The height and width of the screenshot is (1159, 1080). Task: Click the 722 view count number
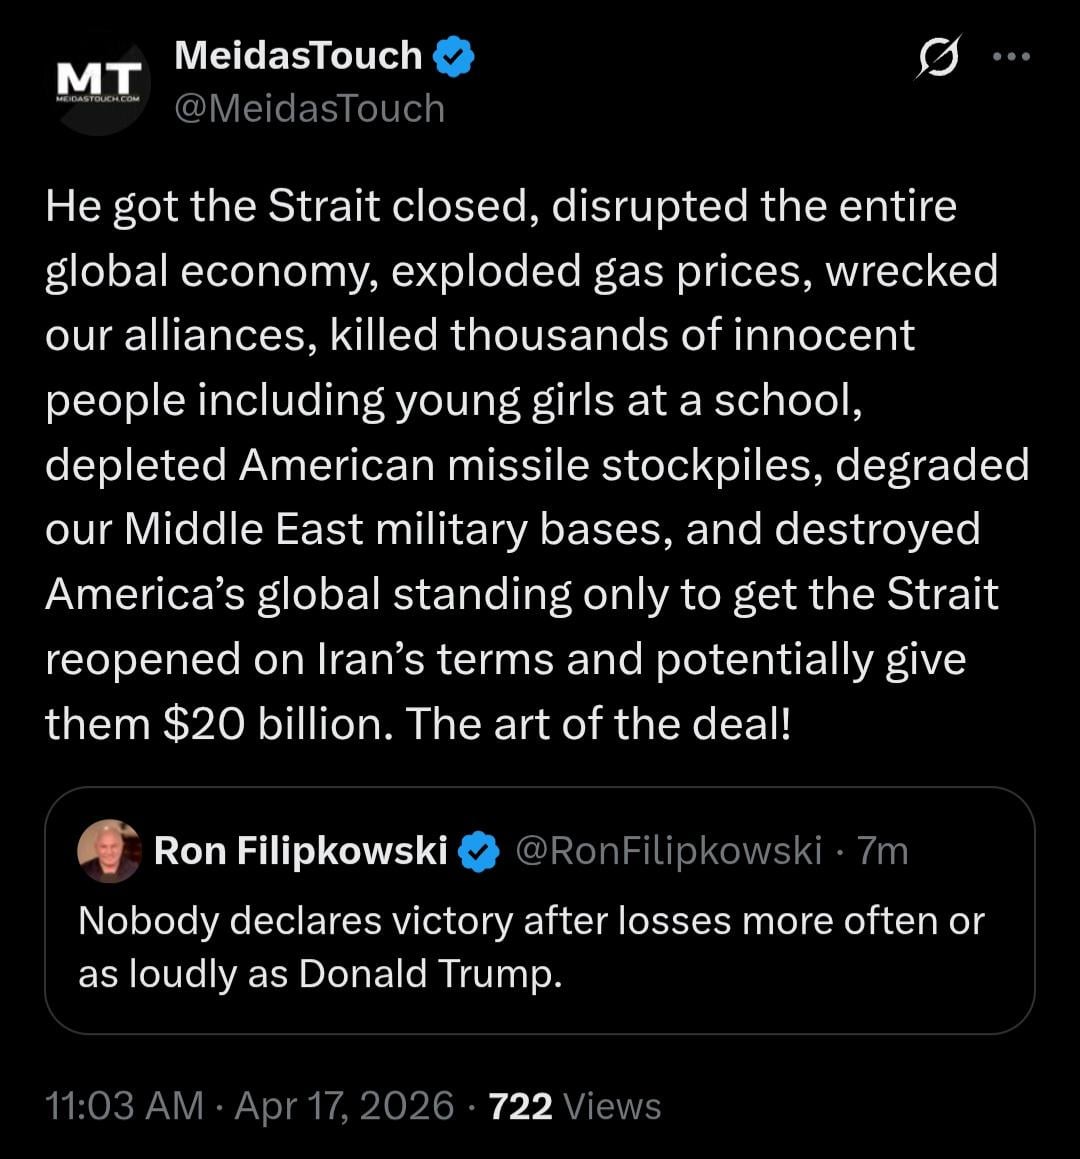pos(520,1106)
